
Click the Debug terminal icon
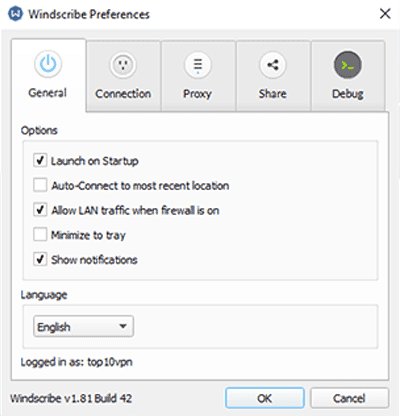tap(348, 65)
